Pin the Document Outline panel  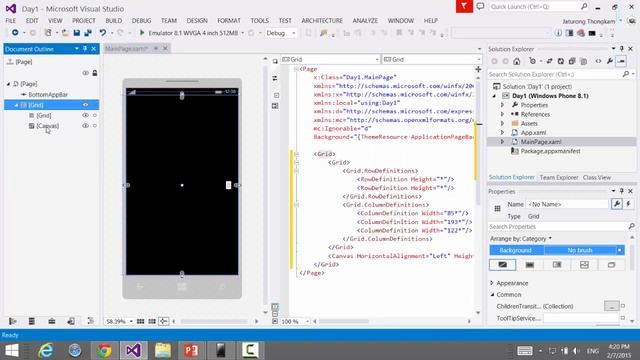tap(85, 49)
